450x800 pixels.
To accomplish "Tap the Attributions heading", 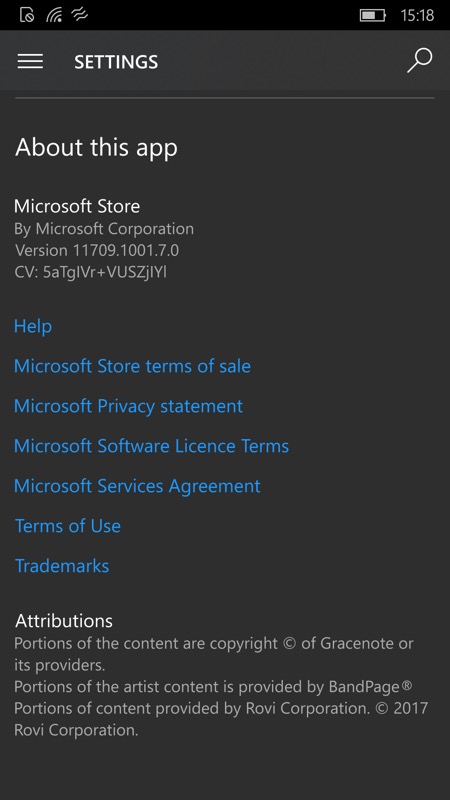I will point(64,620).
